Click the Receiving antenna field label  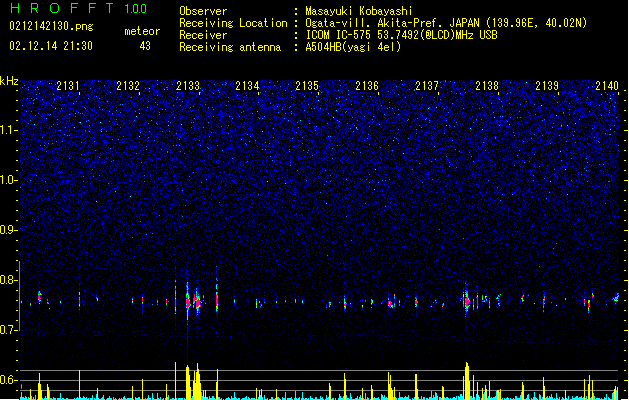pos(230,47)
